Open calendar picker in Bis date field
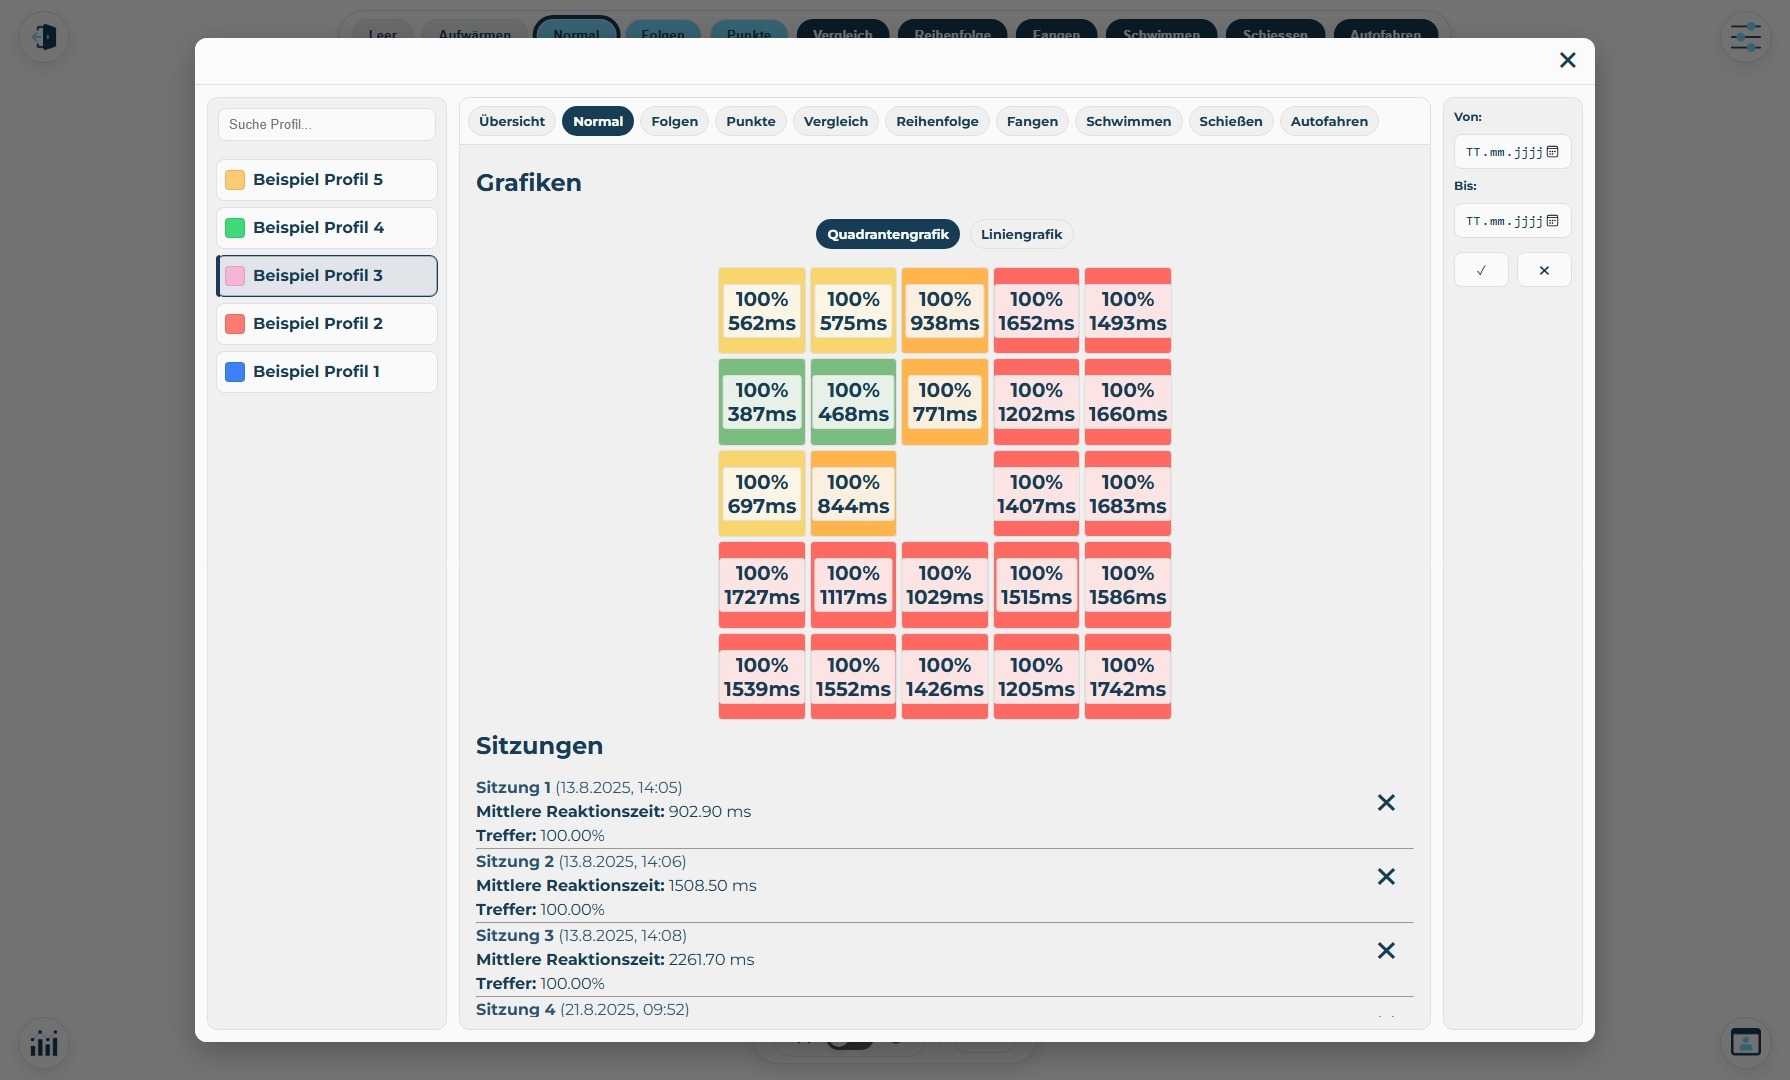Image resolution: width=1790 pixels, height=1080 pixels. 1552,221
